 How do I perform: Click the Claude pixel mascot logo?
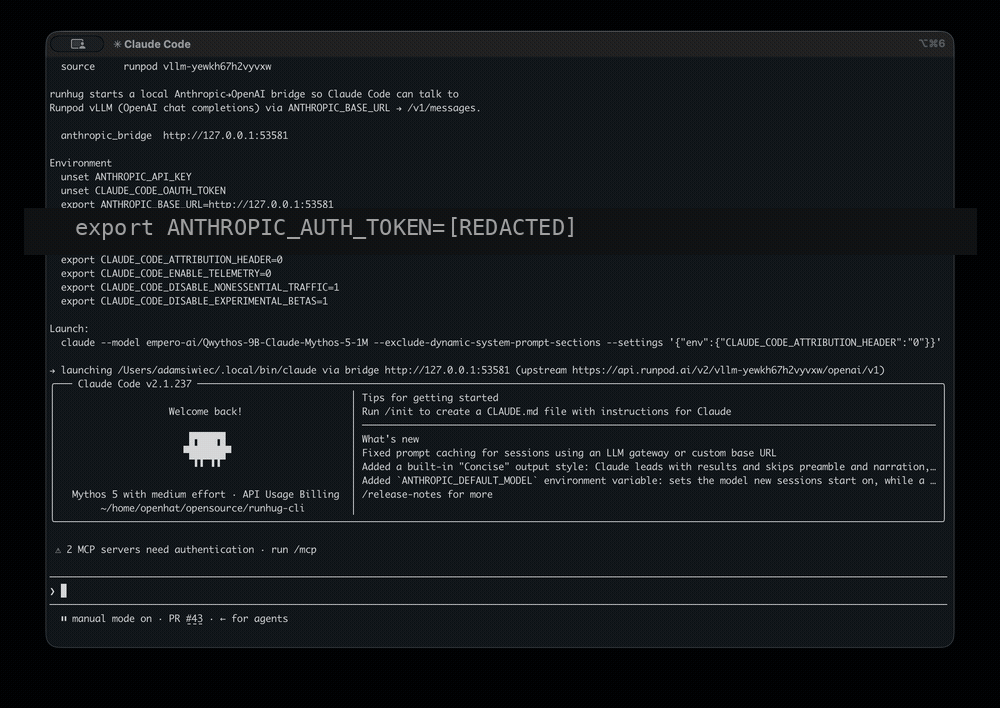pyautogui.click(x=207, y=449)
